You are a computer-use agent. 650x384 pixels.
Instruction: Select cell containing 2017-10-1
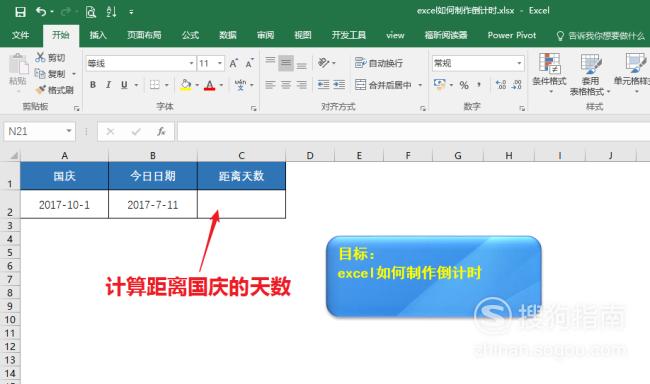point(64,204)
